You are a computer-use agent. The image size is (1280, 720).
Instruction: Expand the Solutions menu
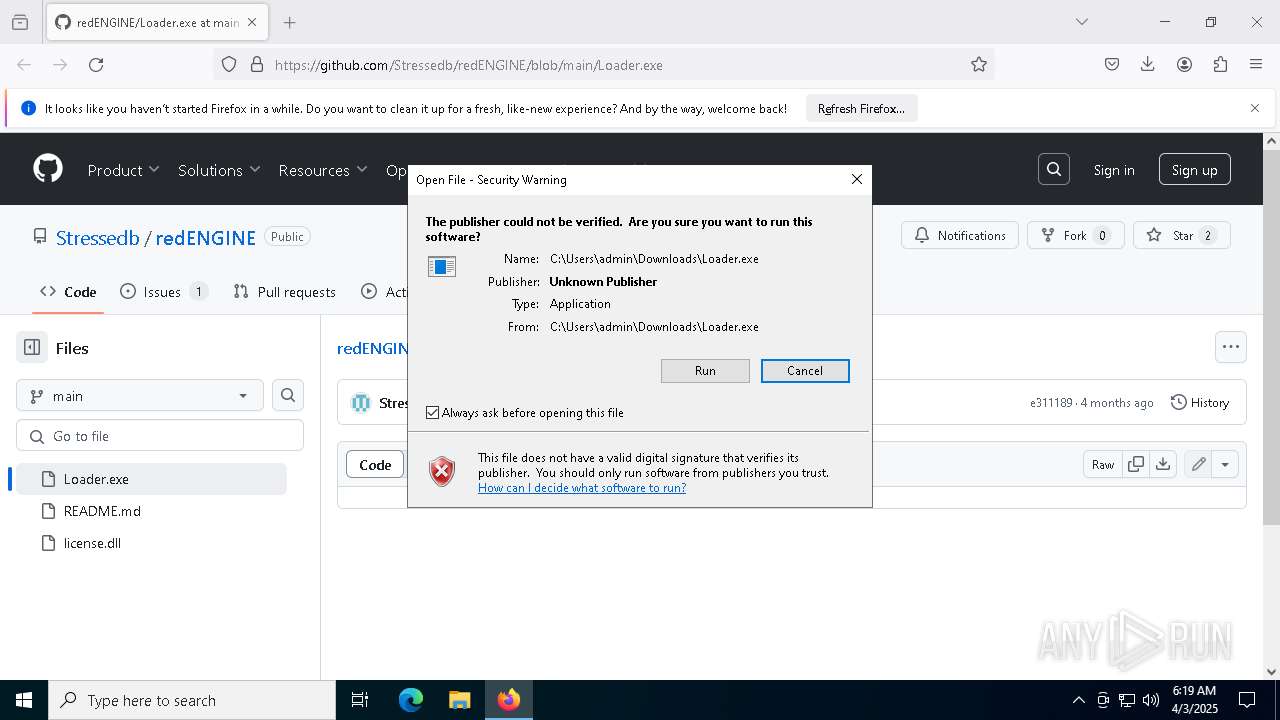220,170
